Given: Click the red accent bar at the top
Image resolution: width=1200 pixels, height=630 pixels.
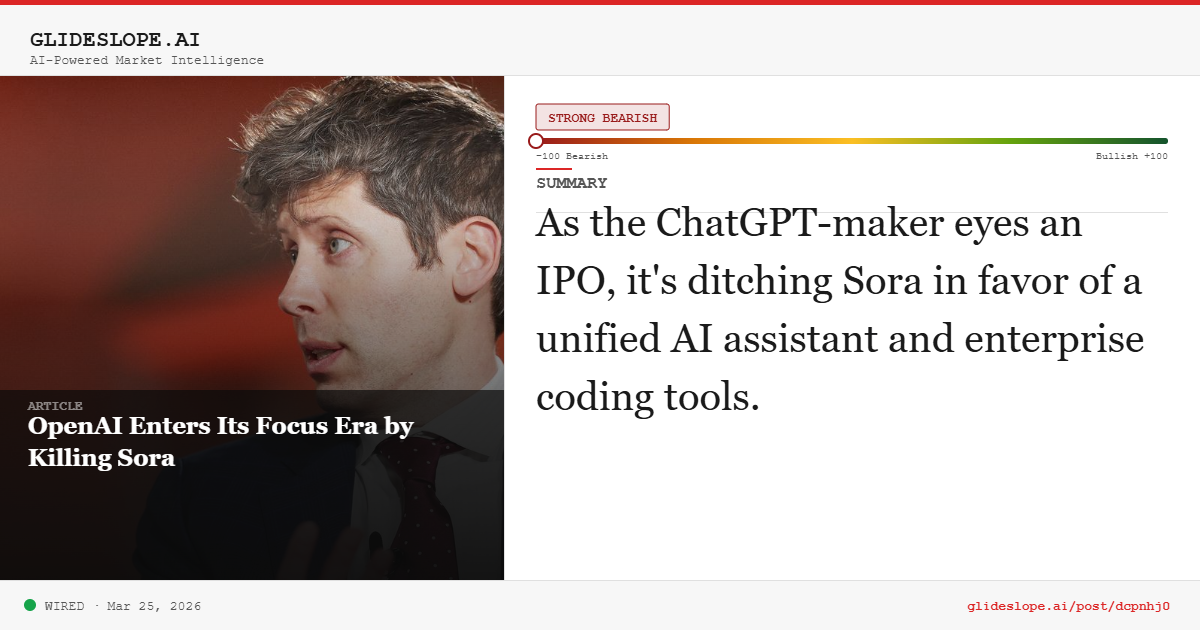Looking at the screenshot, I should [600, 2].
